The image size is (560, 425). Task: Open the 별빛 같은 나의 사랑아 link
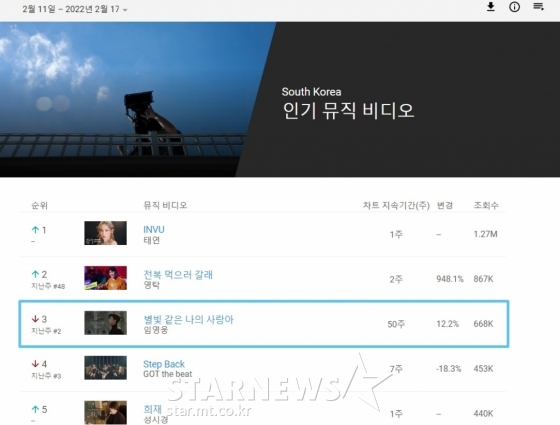(x=188, y=319)
